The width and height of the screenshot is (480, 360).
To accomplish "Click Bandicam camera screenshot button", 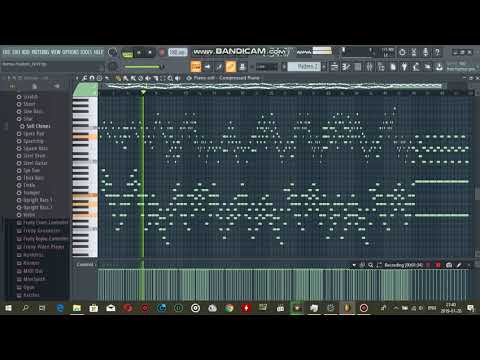I will tap(449, 265).
